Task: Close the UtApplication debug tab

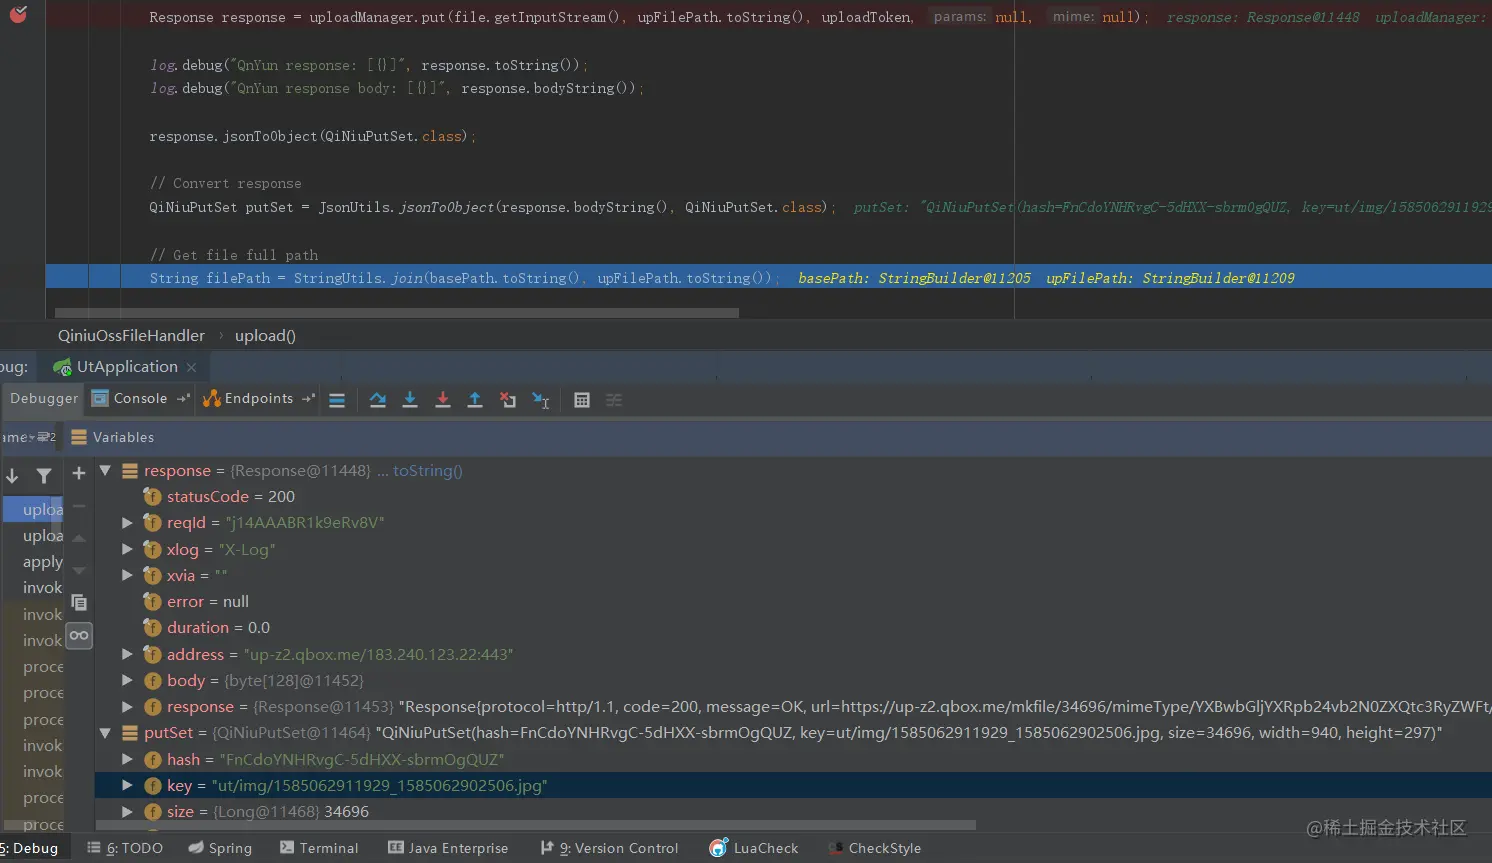Action: (x=191, y=368)
